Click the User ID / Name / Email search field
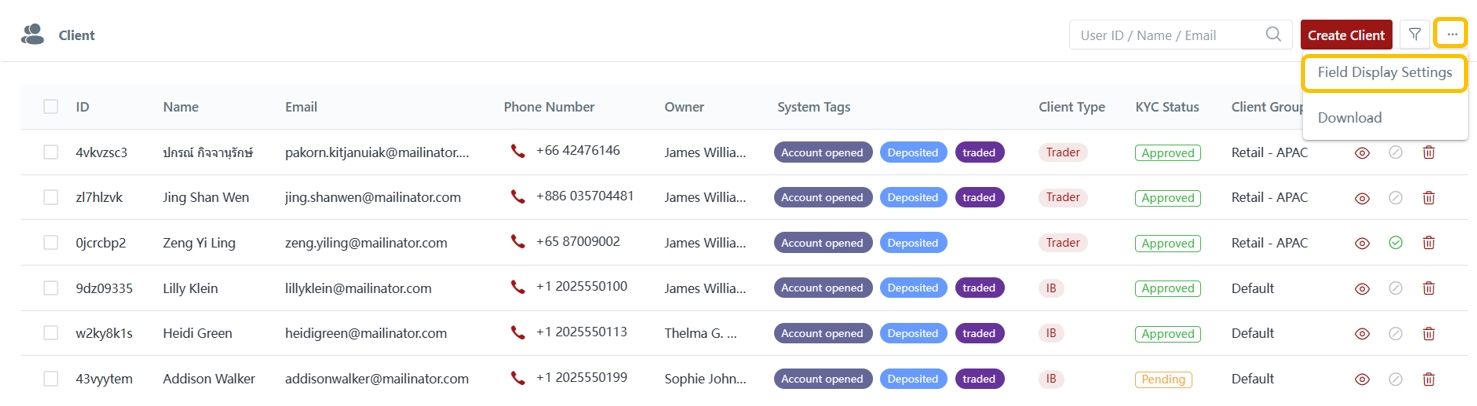The width and height of the screenshot is (1477, 406). point(1165,35)
